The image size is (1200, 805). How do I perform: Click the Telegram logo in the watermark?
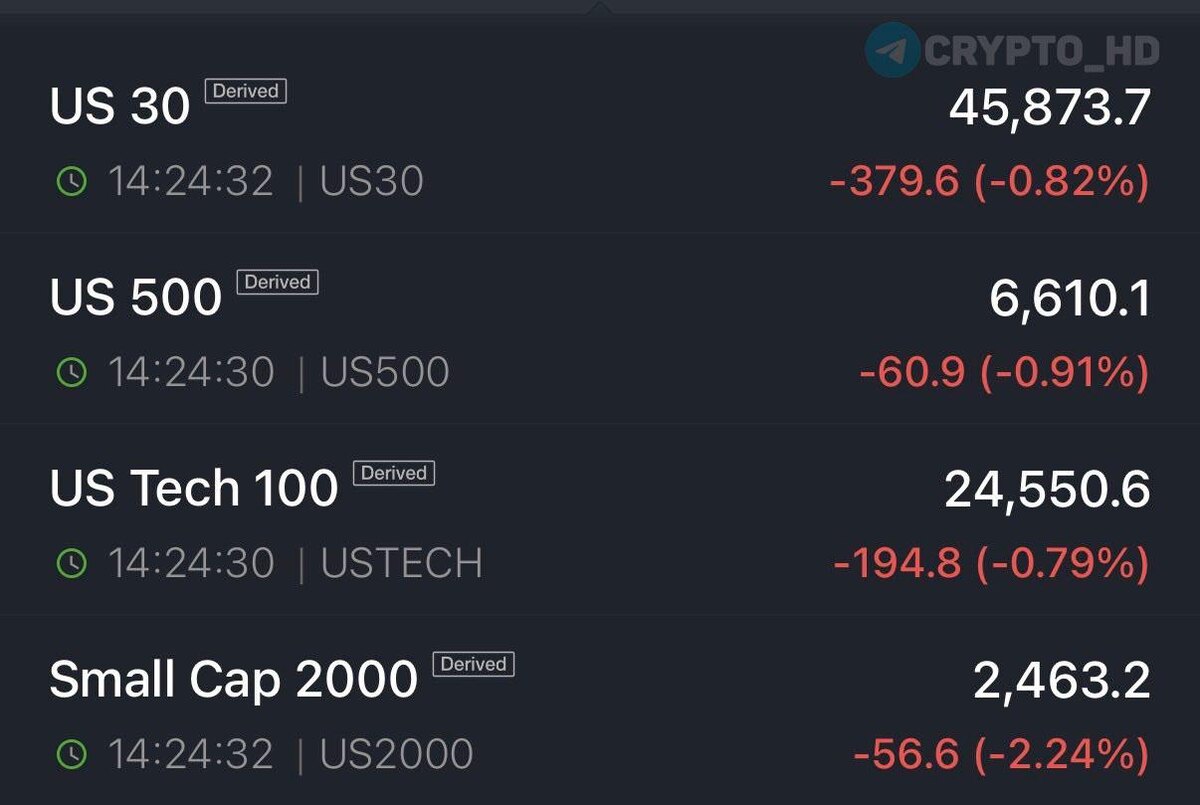tap(892, 50)
